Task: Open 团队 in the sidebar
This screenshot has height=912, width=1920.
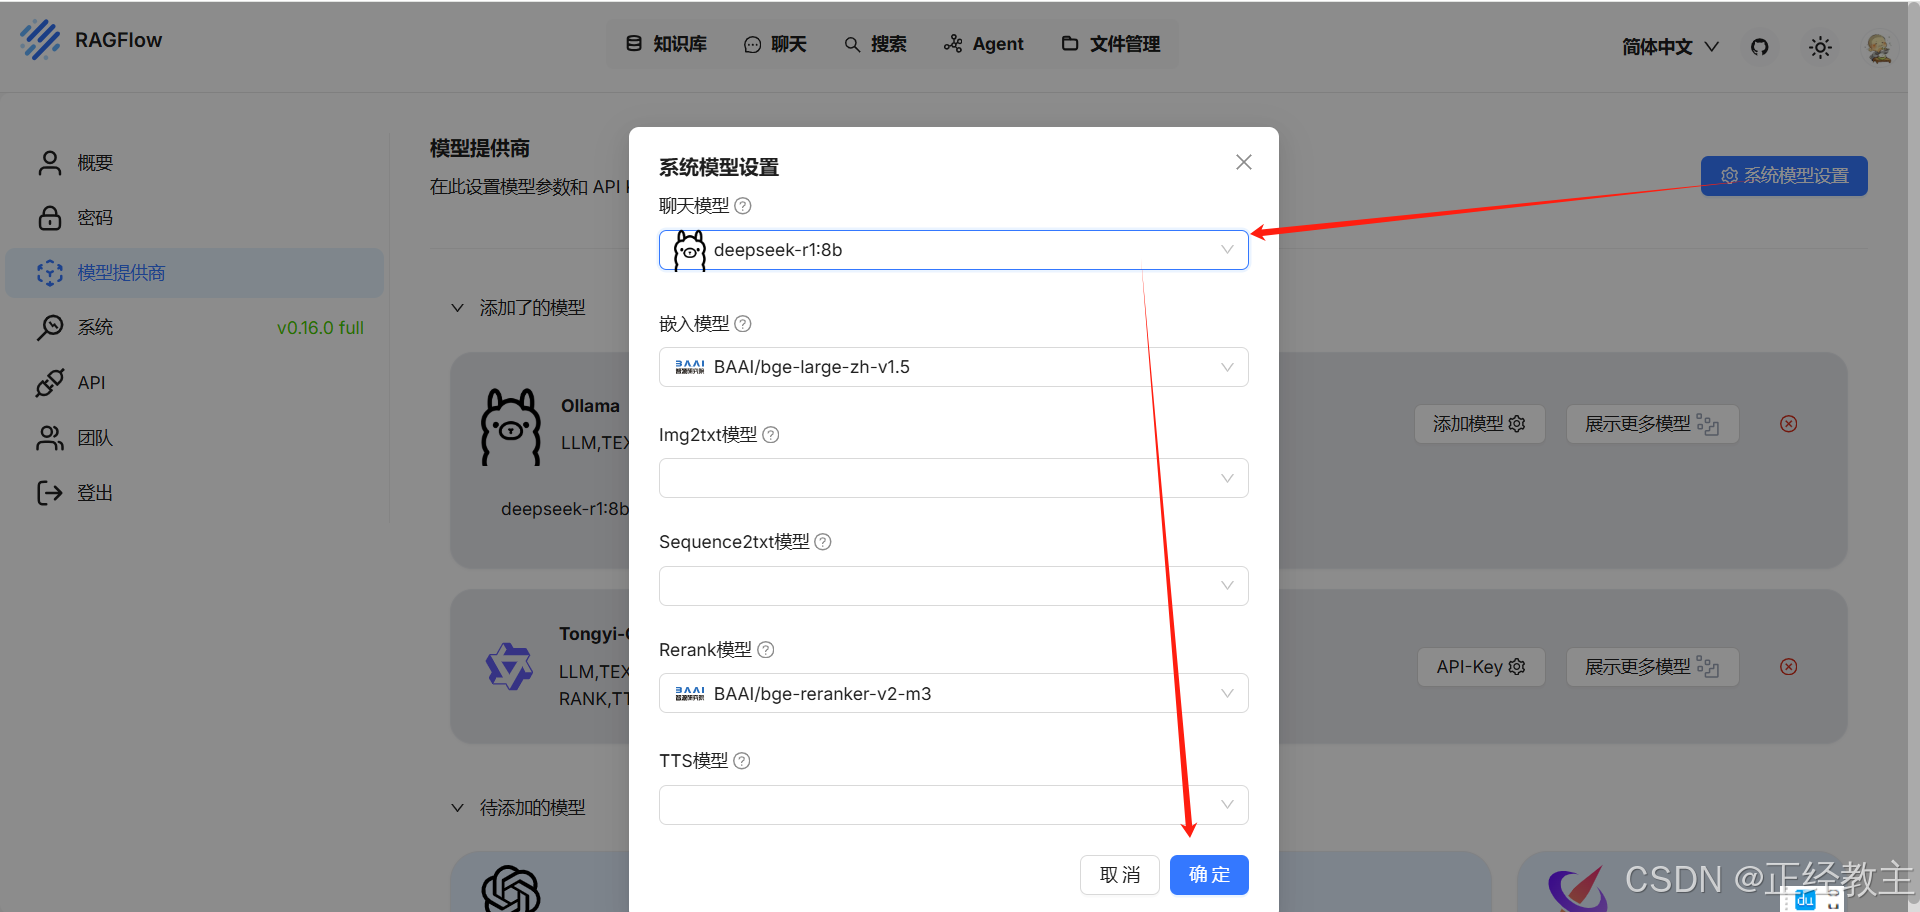Action: coord(195,438)
